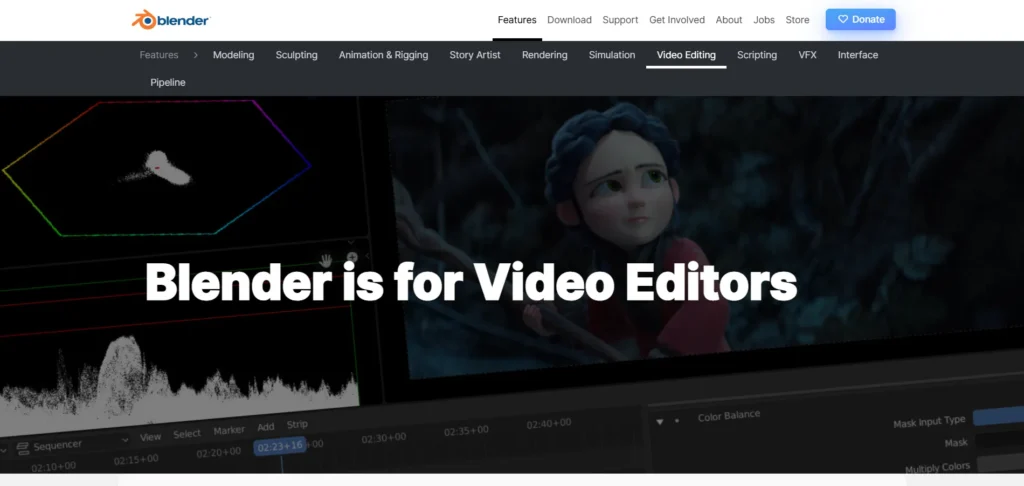The width and height of the screenshot is (1024, 486).
Task: Open the Story Artist tab
Action: click(x=475, y=55)
